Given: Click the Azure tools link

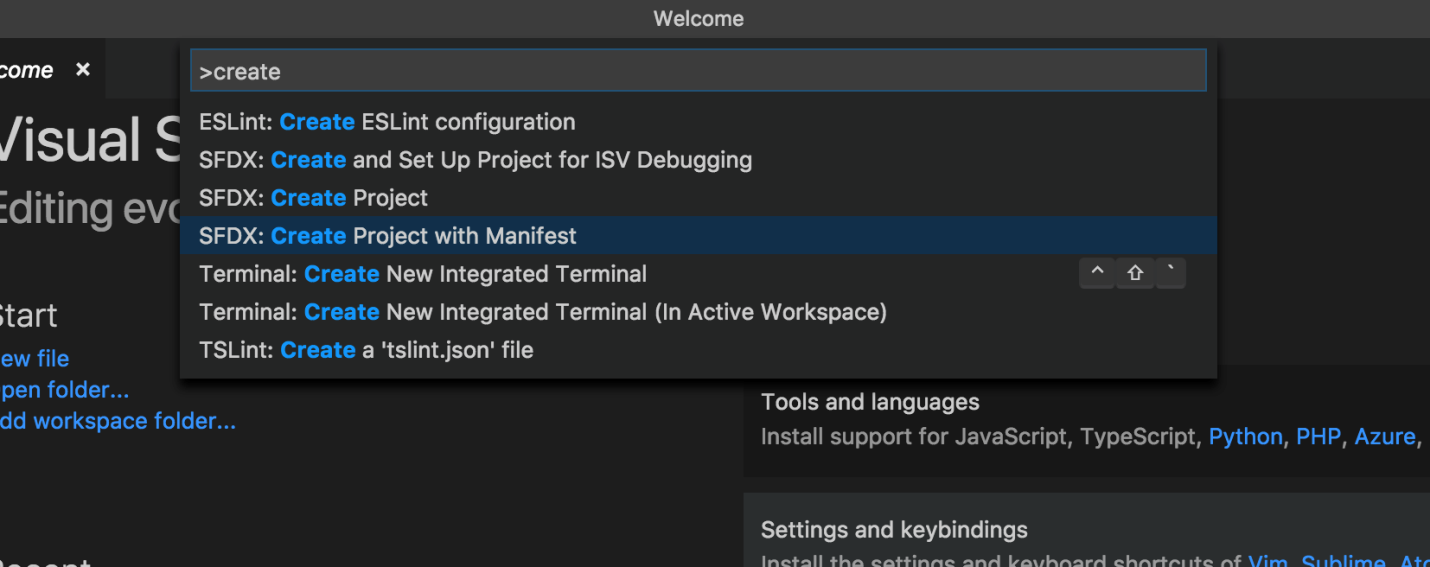Looking at the screenshot, I should coord(1384,437).
